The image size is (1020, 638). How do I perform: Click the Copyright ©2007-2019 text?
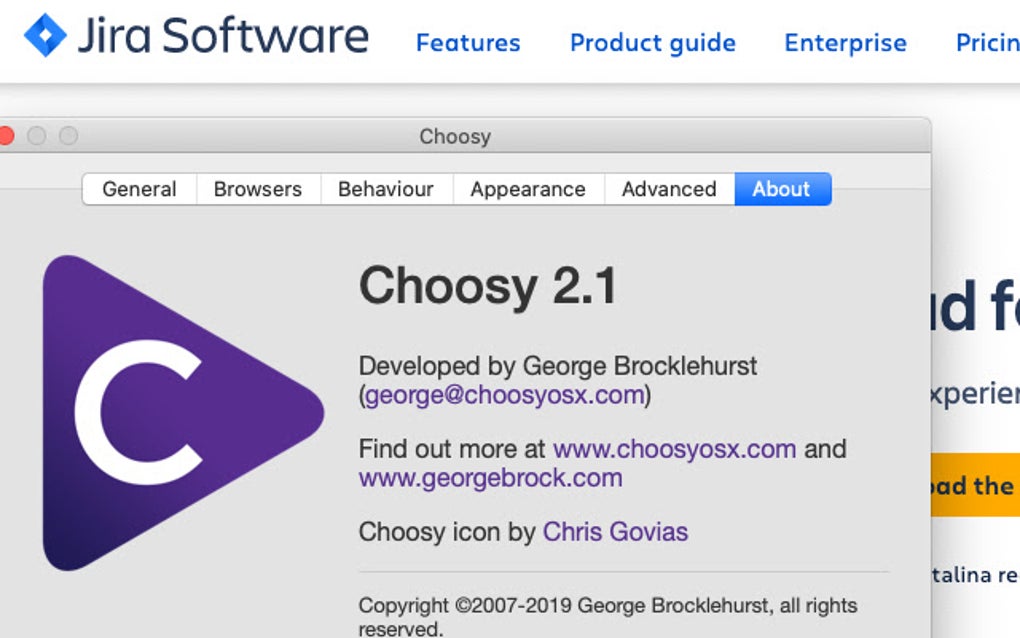[608, 616]
